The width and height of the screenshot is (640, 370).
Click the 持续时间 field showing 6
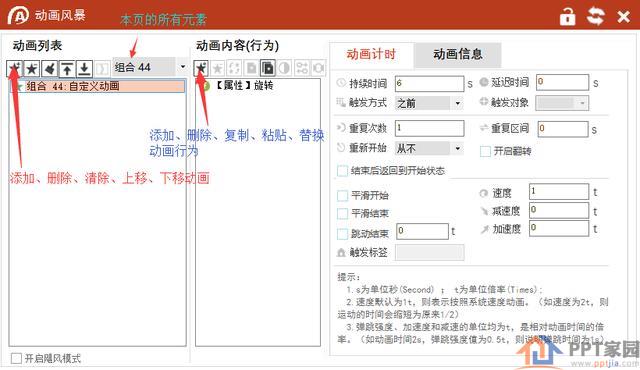429,84
